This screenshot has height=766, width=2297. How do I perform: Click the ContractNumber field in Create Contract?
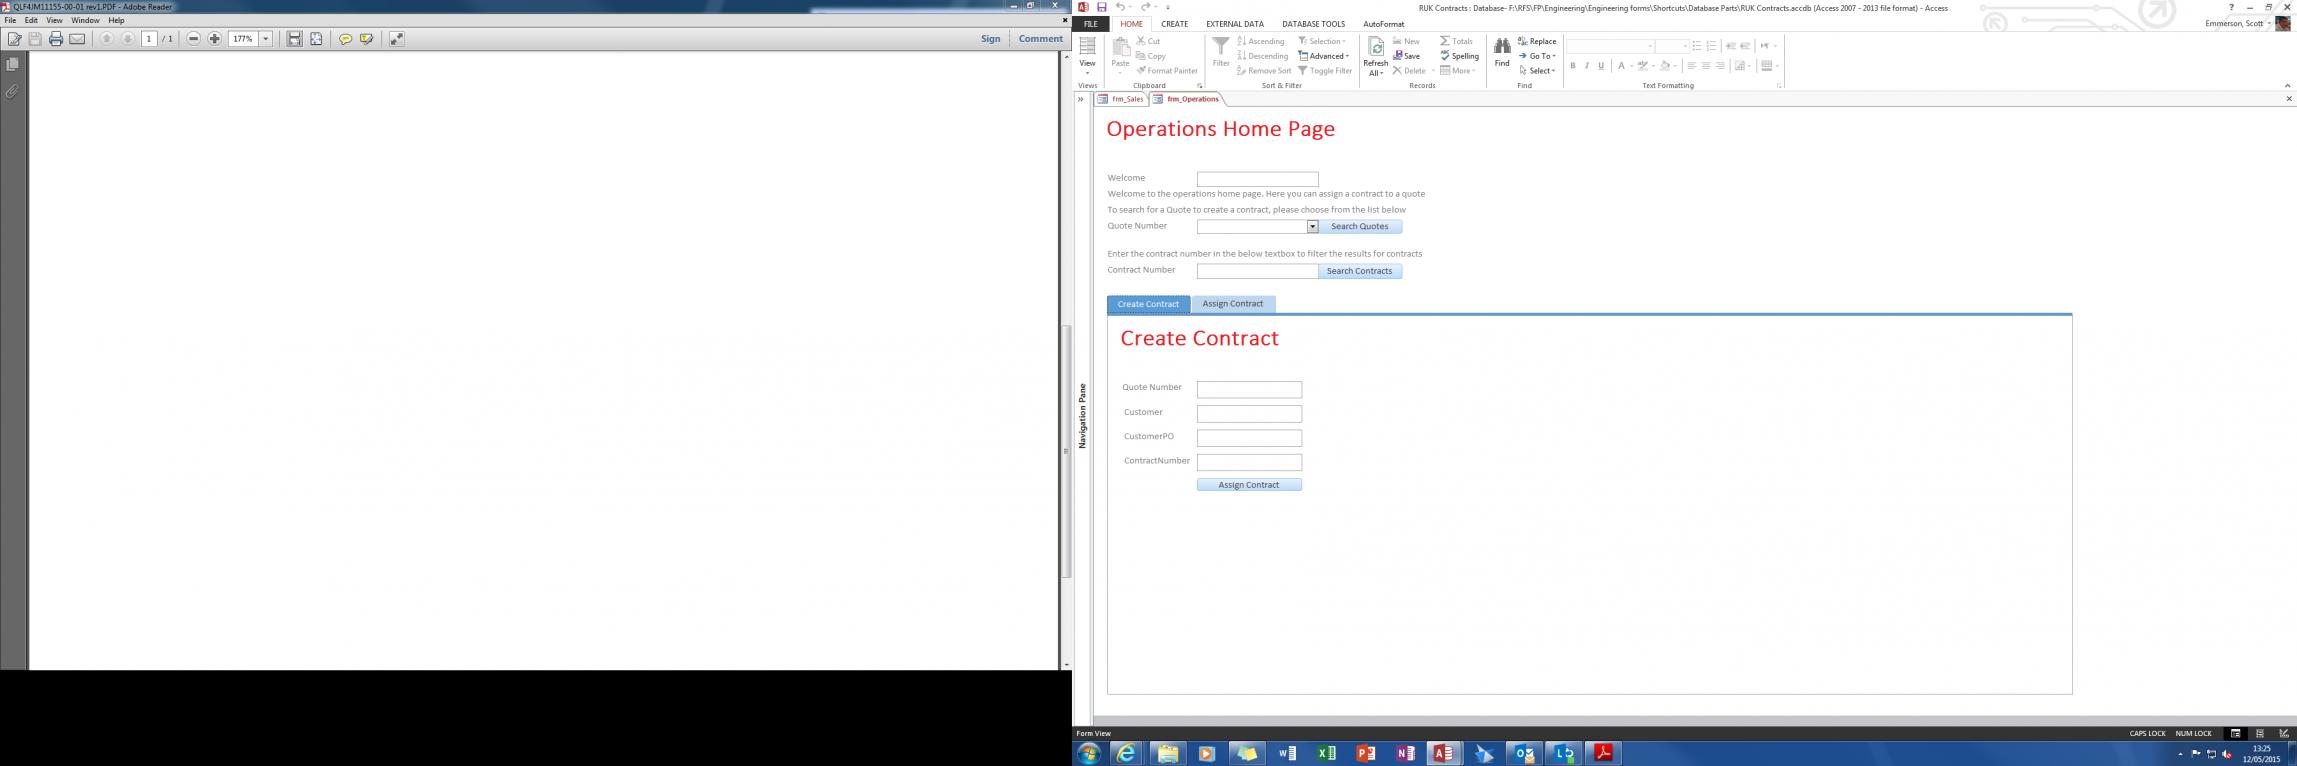pyautogui.click(x=1249, y=463)
